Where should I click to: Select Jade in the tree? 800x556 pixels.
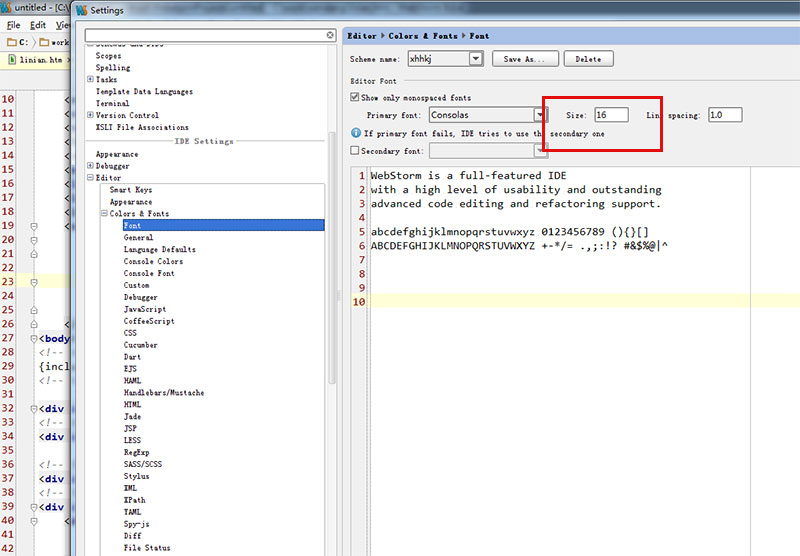(x=132, y=416)
